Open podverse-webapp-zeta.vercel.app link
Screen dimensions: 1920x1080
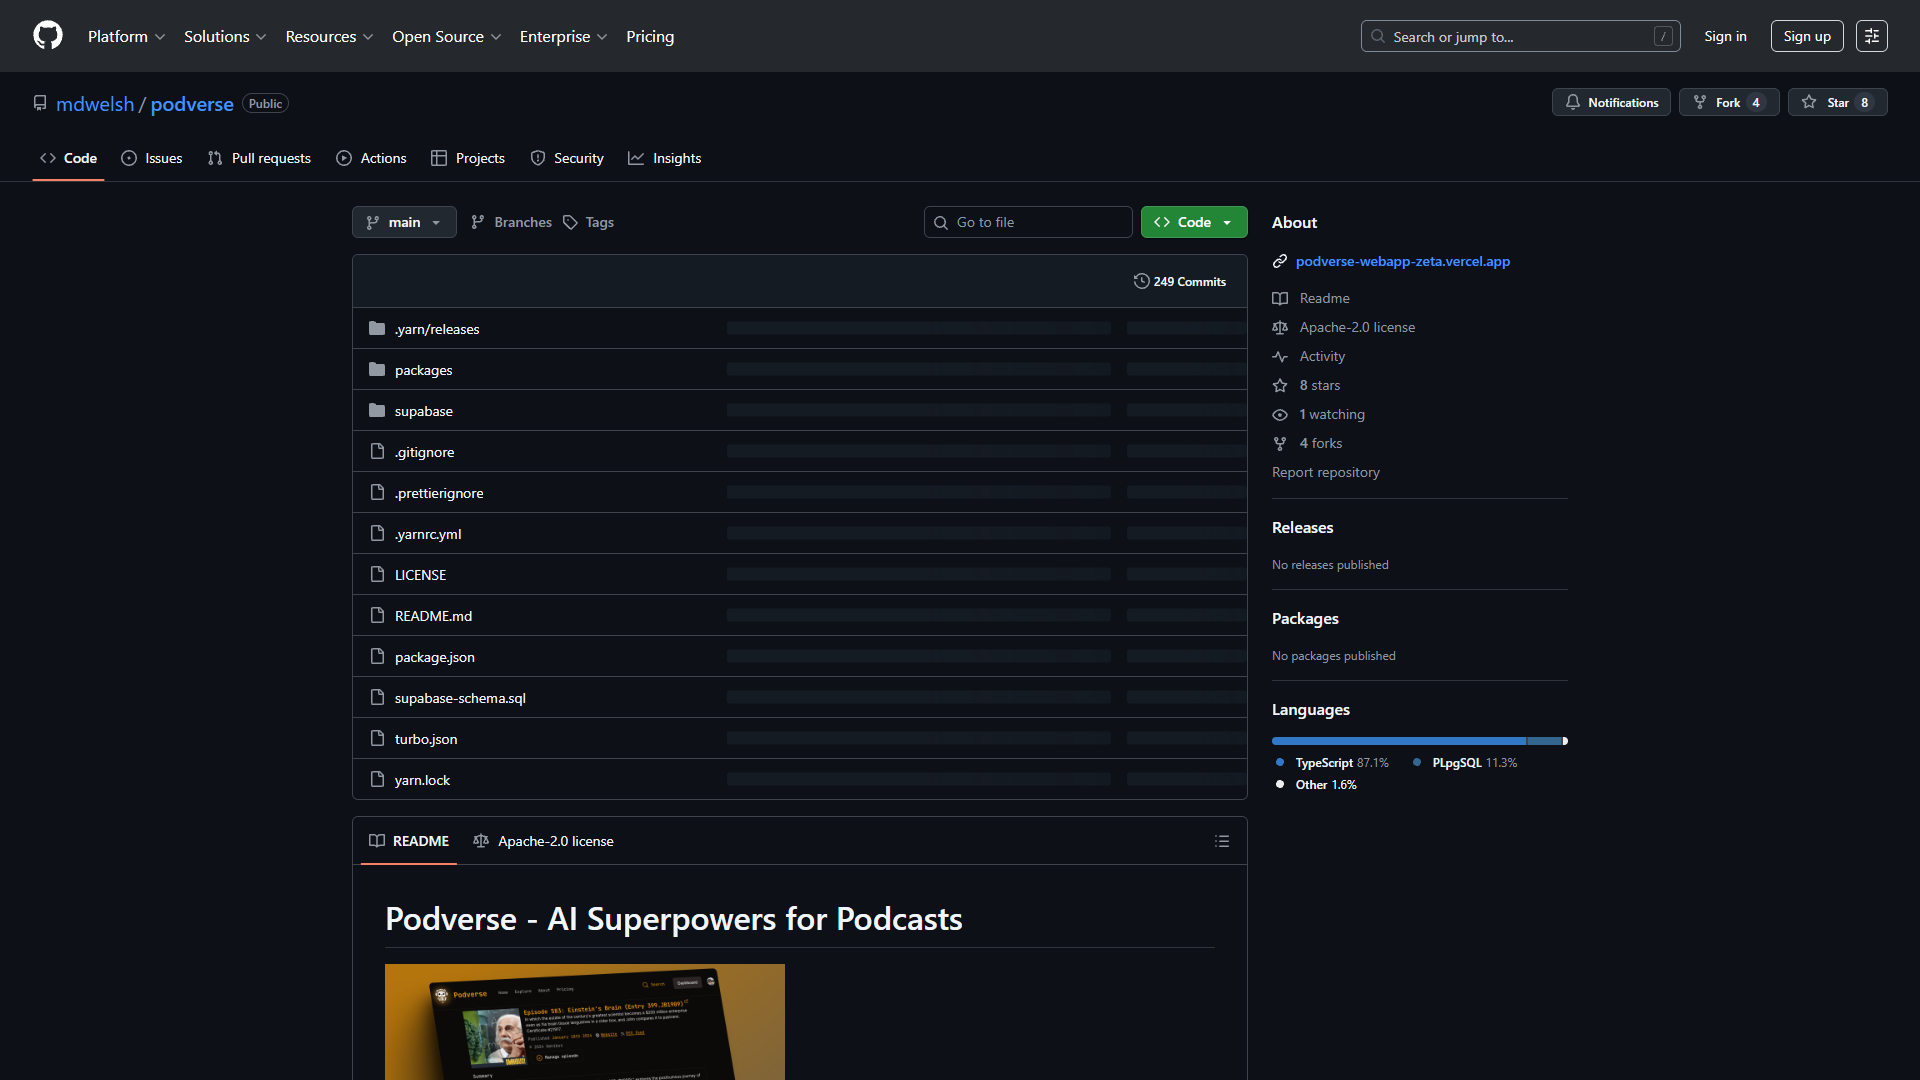pos(1402,261)
